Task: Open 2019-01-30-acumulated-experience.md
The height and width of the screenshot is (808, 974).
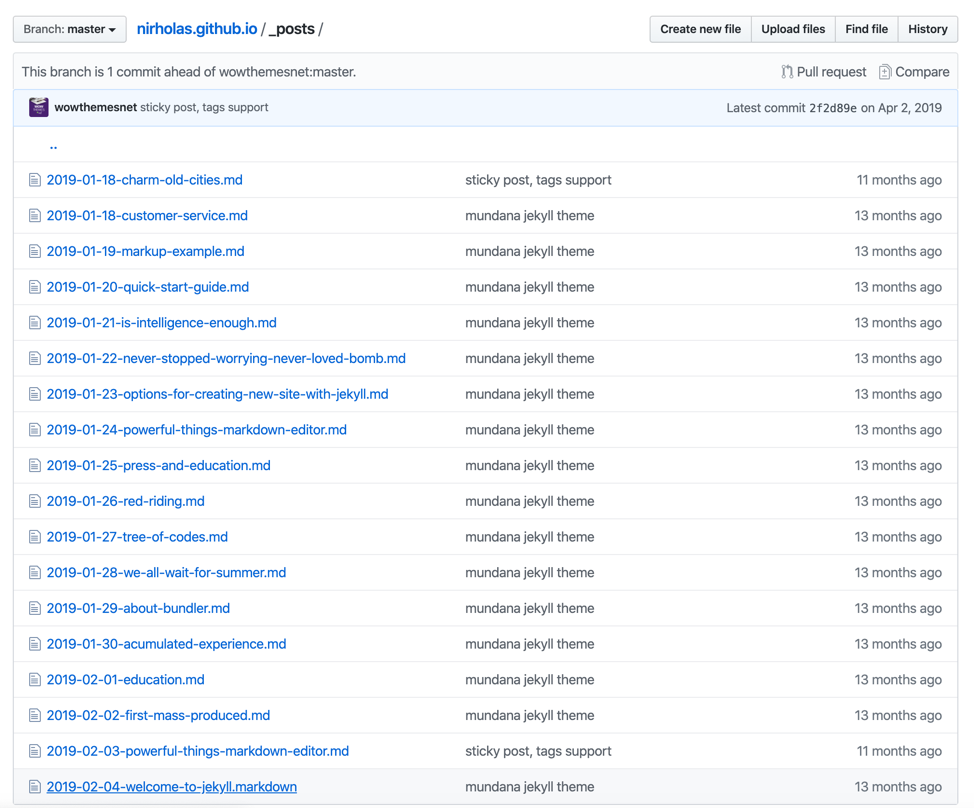Action: point(166,644)
